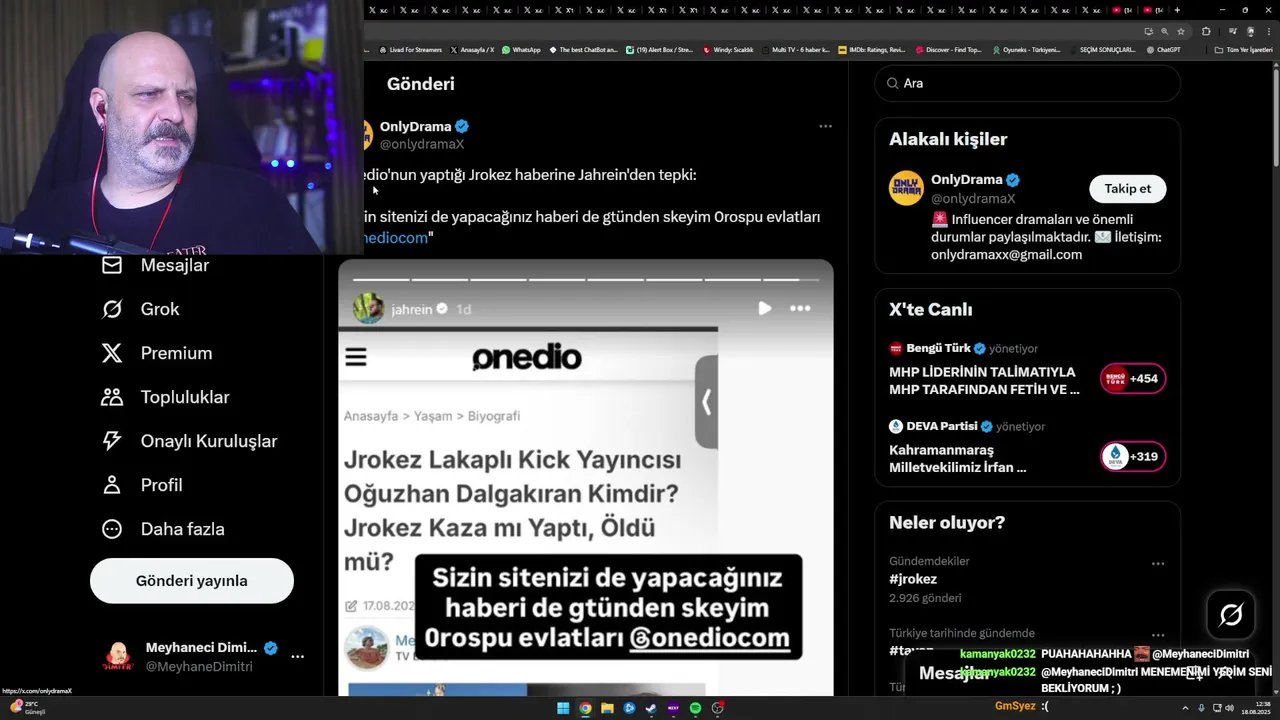Open Kahramanmaraş Milletvekilimiz live title
1280x720 pixels.
pyautogui.click(x=959, y=458)
